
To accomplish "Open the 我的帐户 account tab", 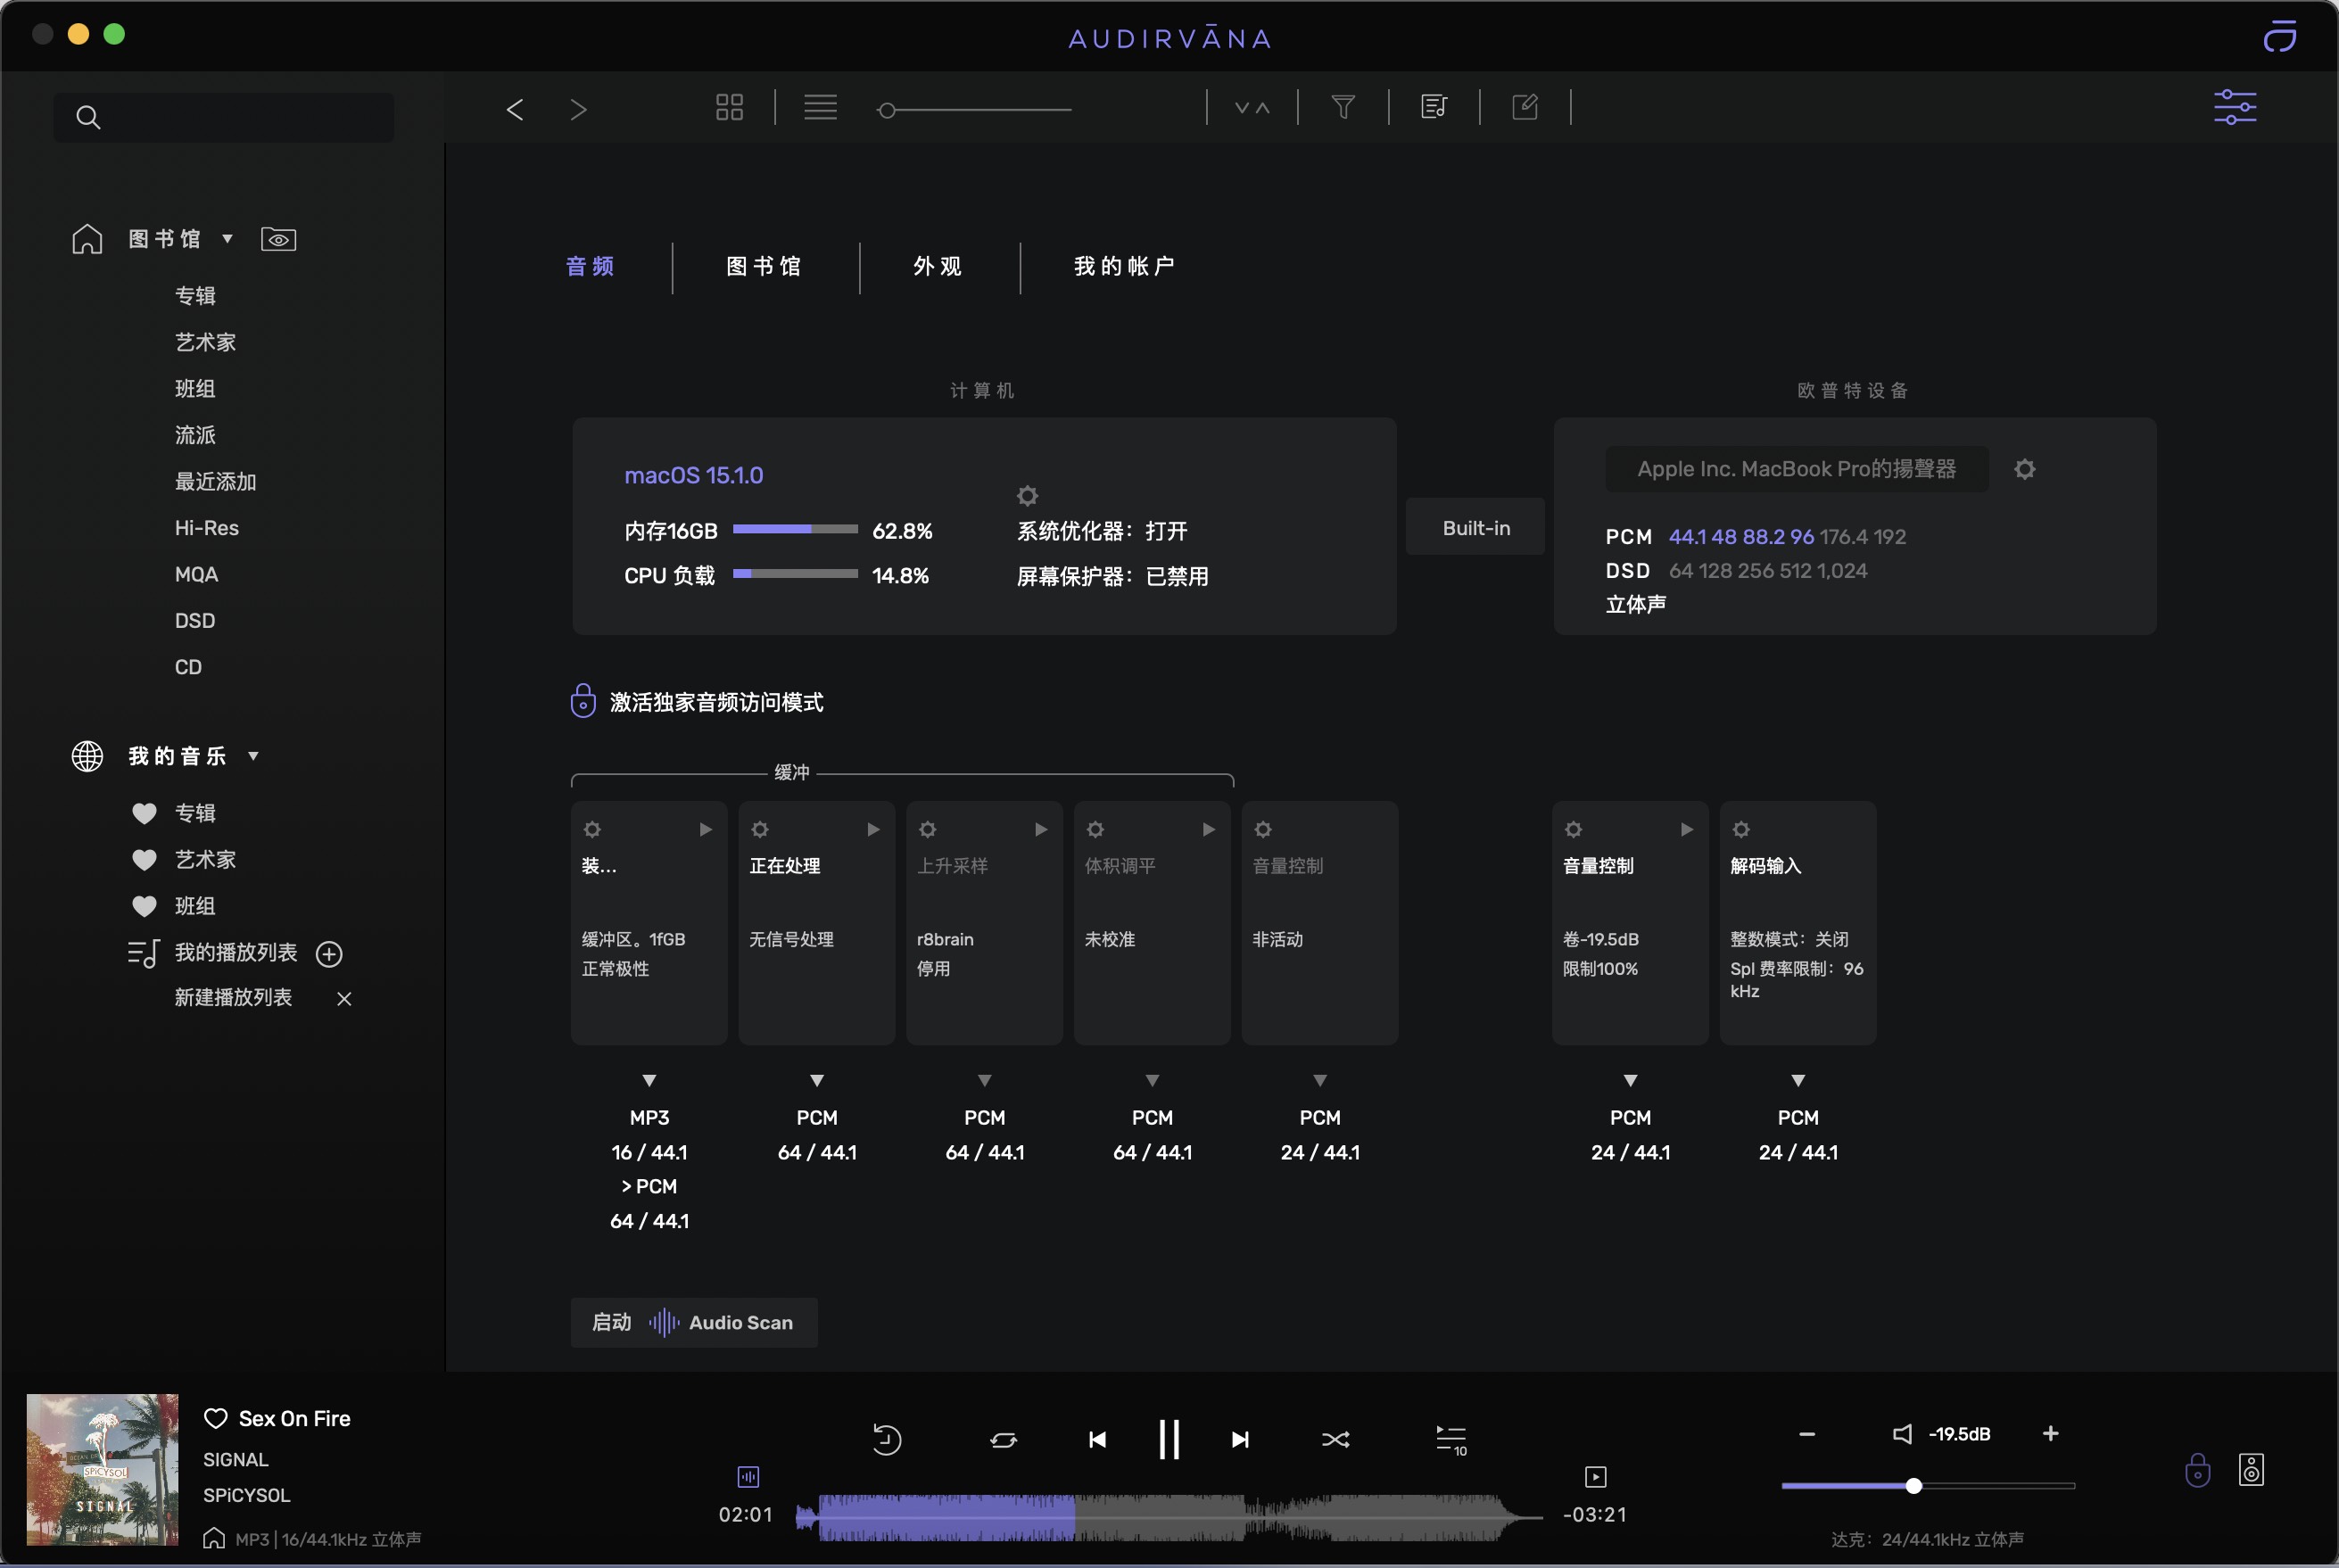I will tap(1124, 266).
